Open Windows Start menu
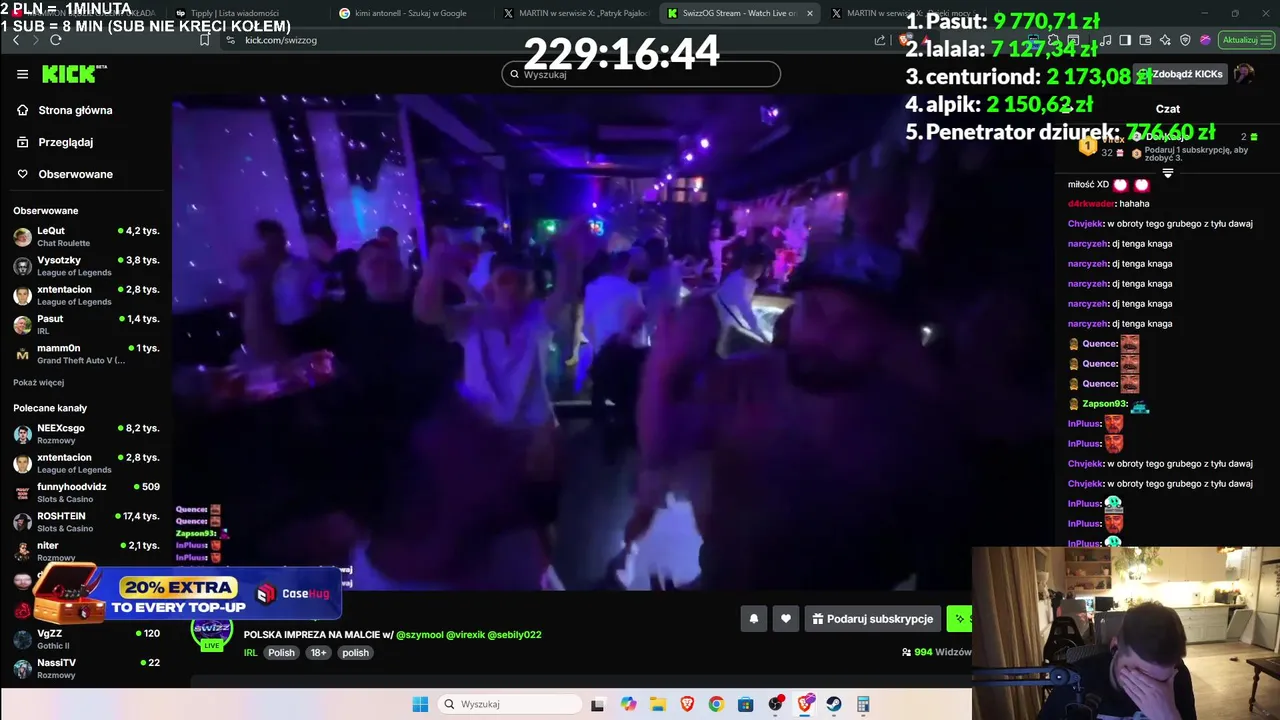The height and width of the screenshot is (720, 1280). 419,704
